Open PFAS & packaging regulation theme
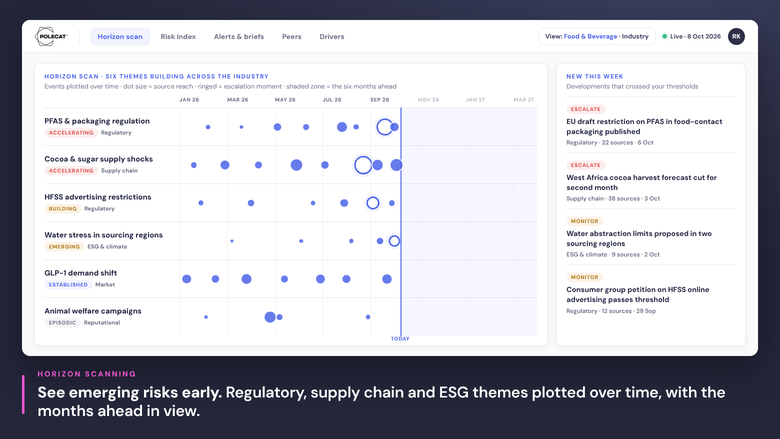The height and width of the screenshot is (439, 780). point(97,121)
